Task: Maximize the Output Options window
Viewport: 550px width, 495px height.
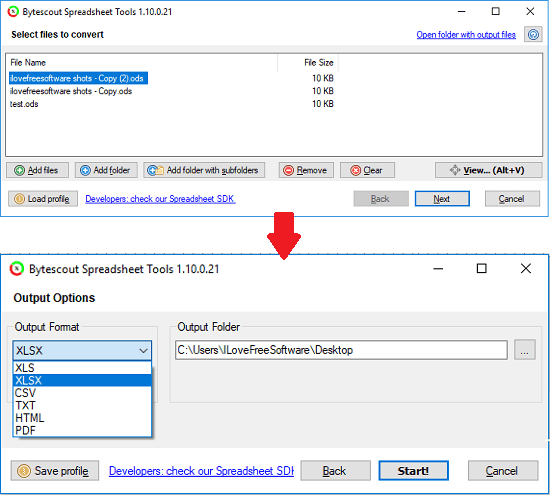Action: (482, 268)
